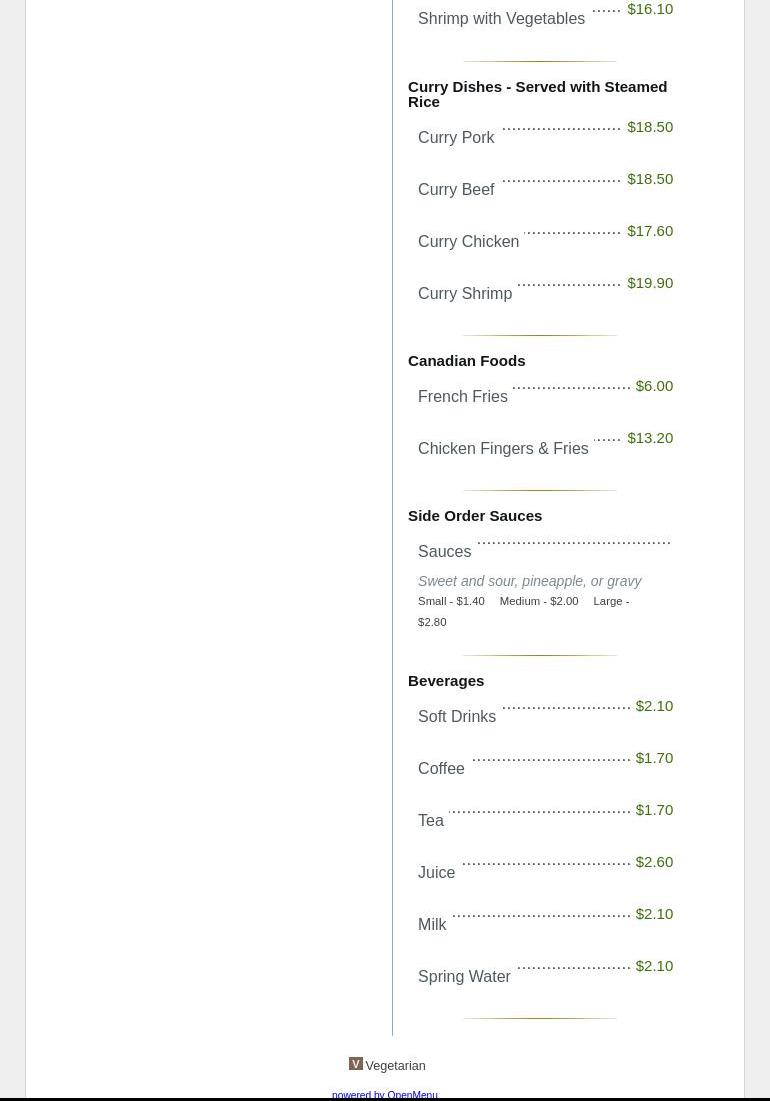The image size is (770, 1101).
Task: Click the Curry Dishes section heading
Action: pyautogui.click(x=537, y=94)
